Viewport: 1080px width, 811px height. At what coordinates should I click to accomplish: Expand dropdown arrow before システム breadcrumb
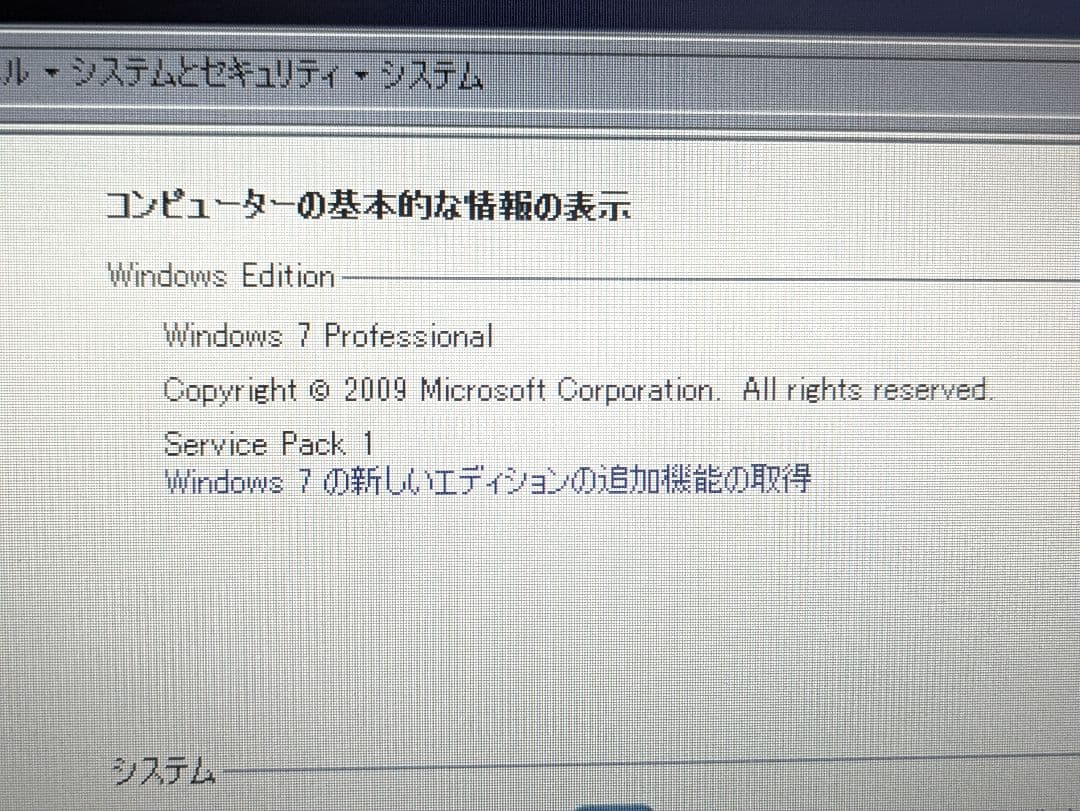tap(362, 75)
